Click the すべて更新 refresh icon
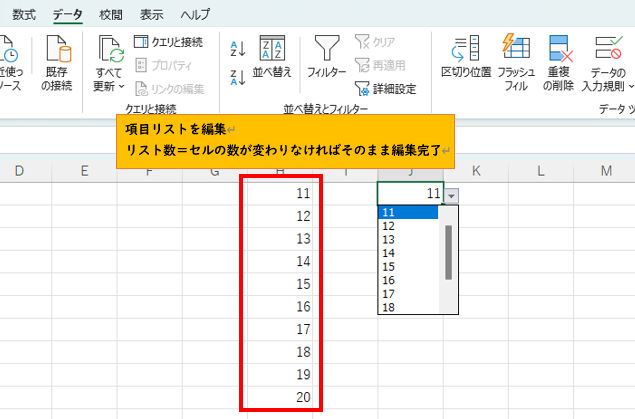Screen dimensions: 635x419 point(110,49)
